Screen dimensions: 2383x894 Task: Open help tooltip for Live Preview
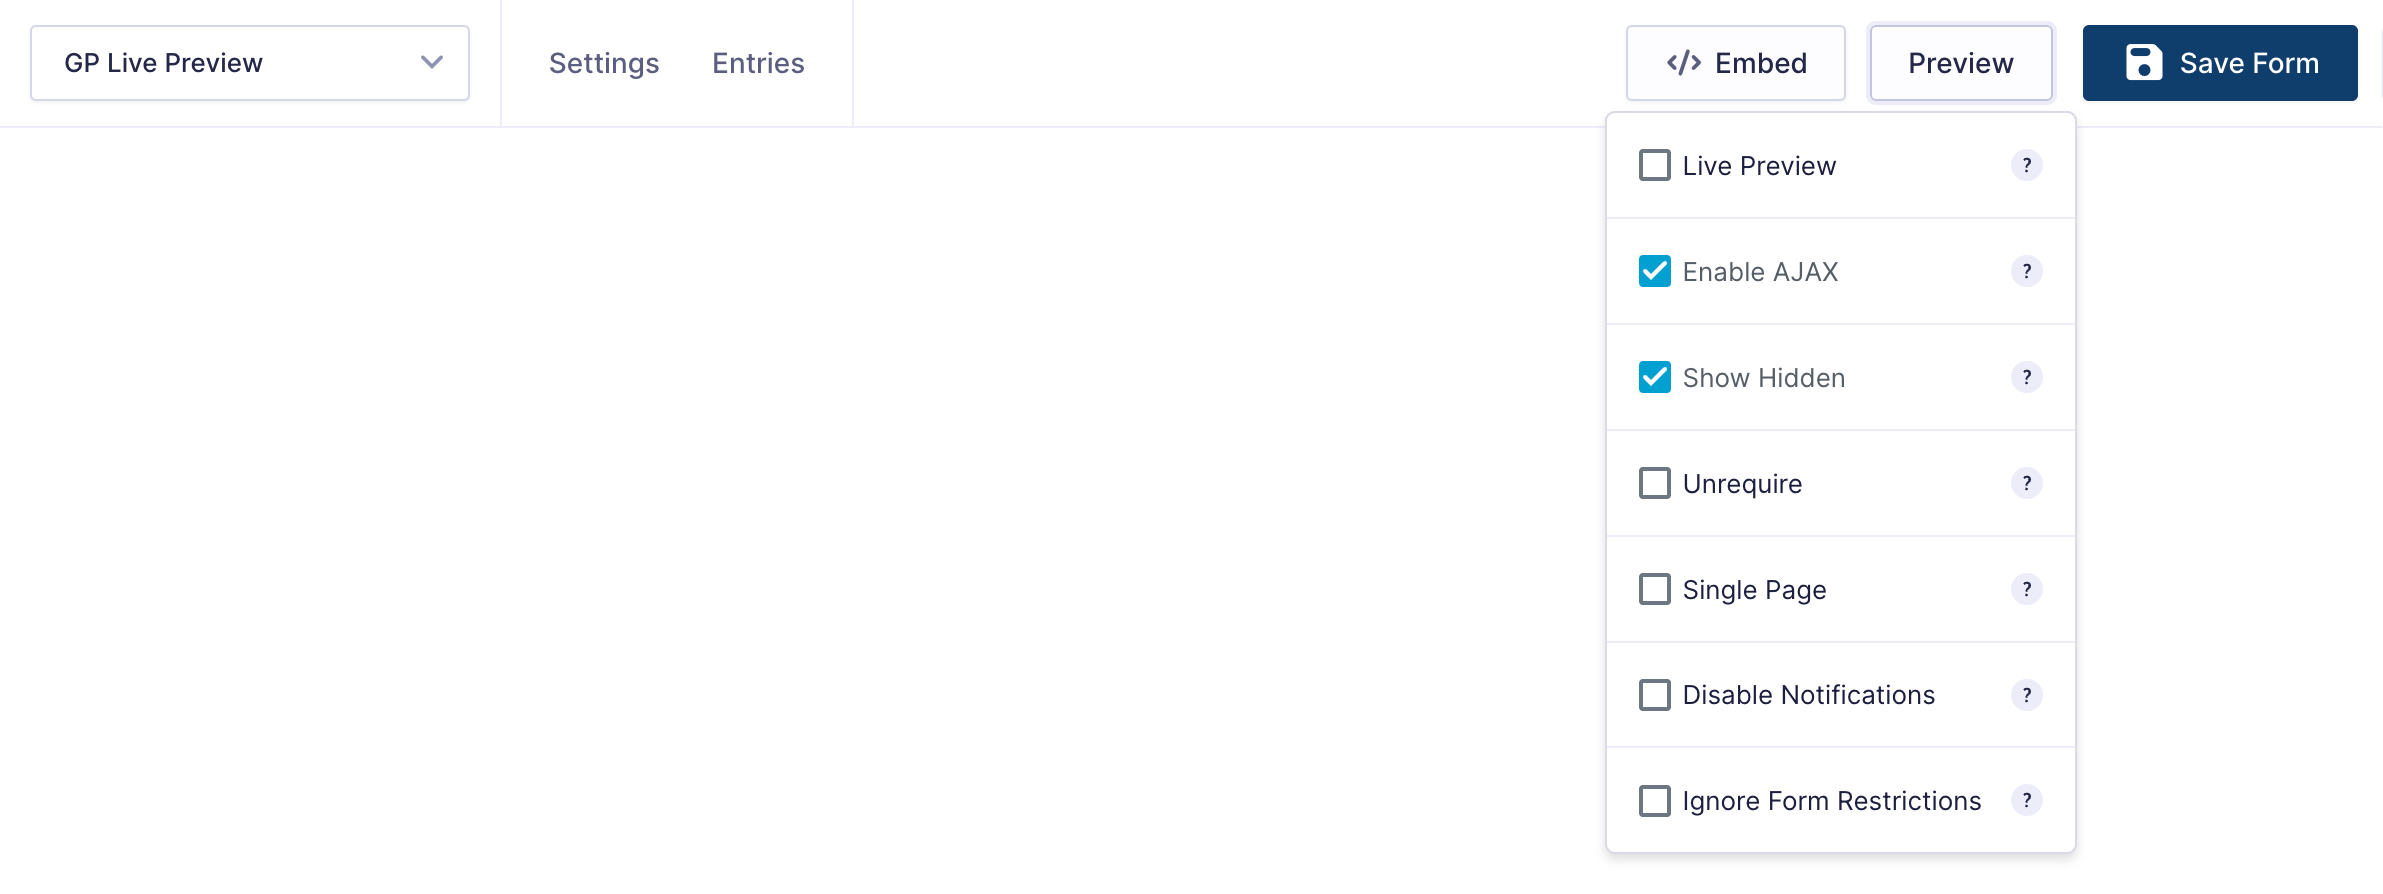click(x=2026, y=165)
